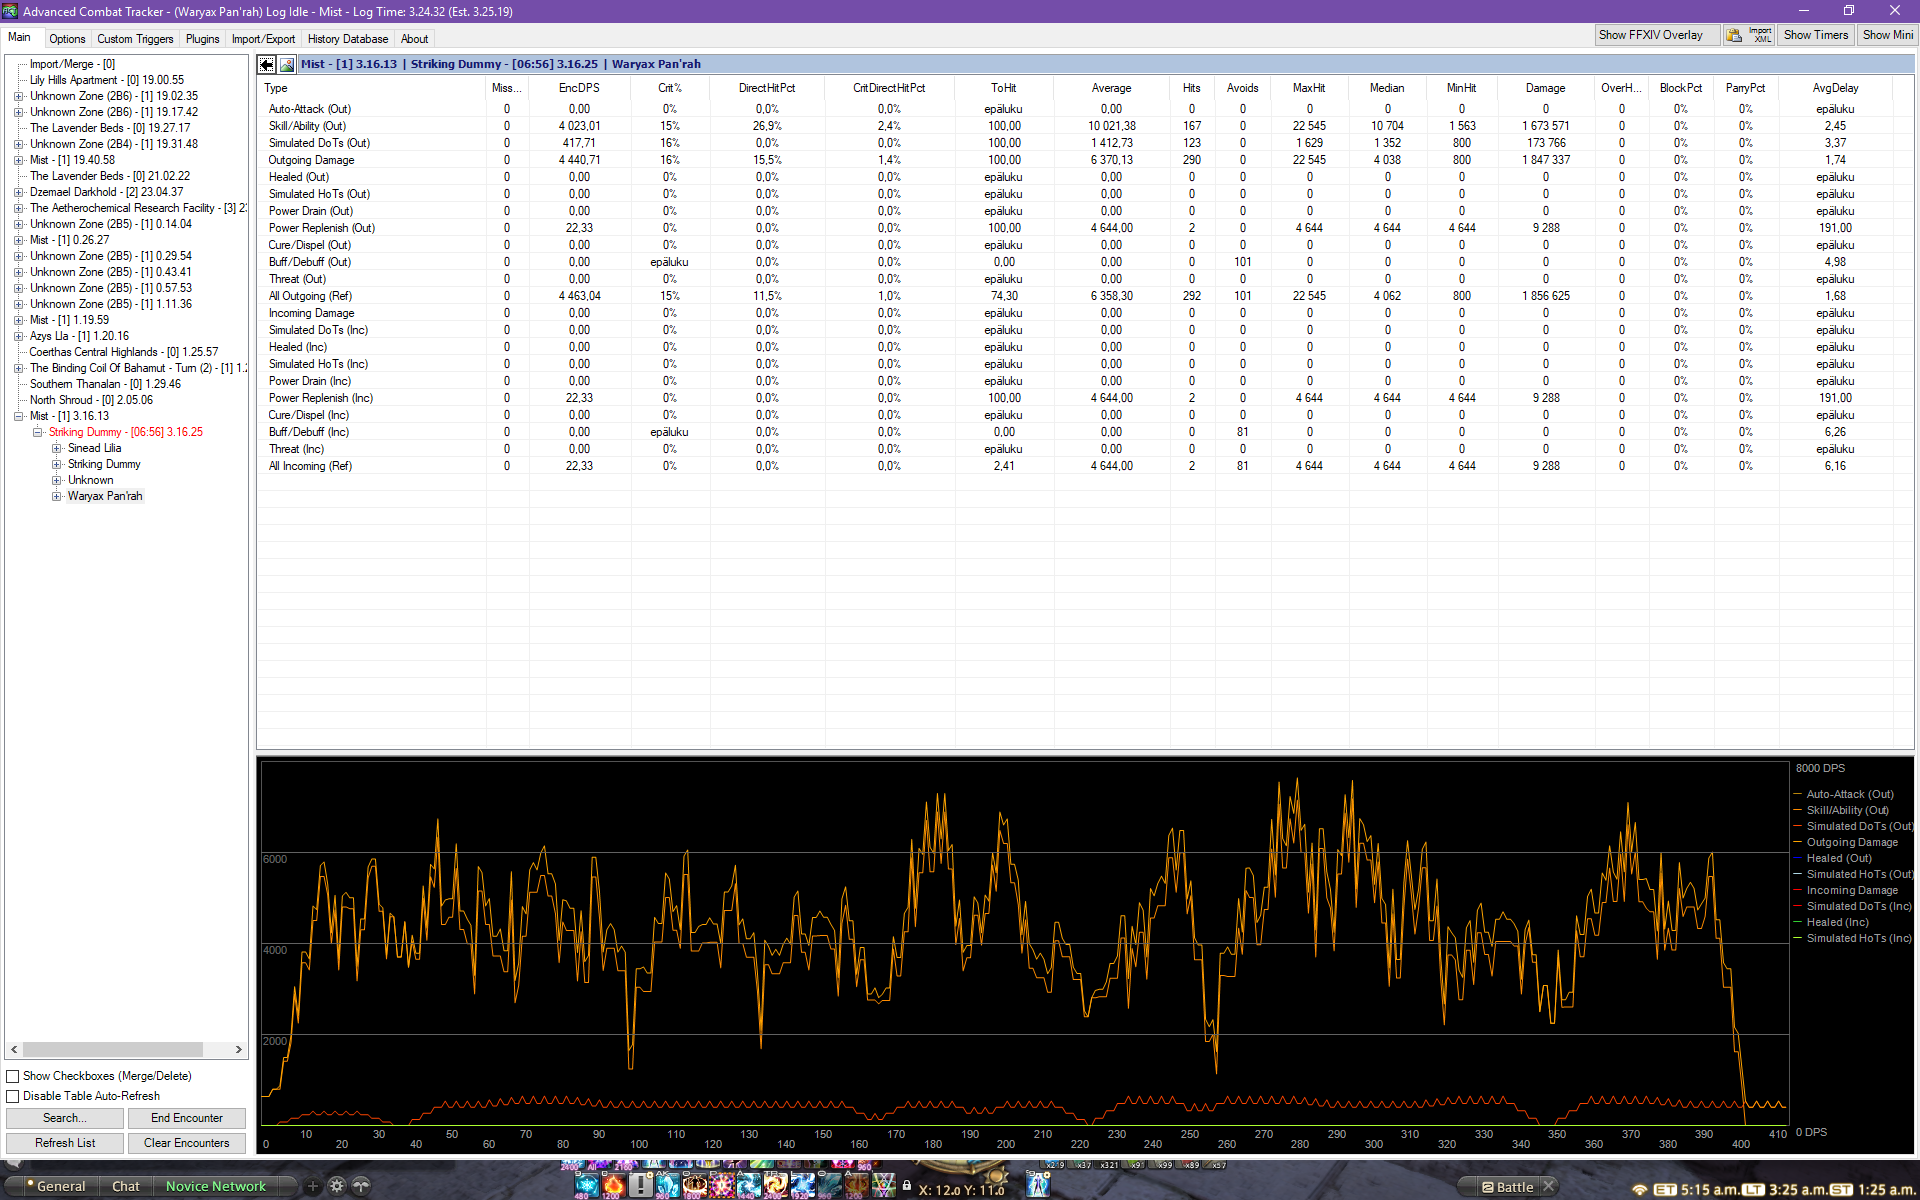The width and height of the screenshot is (1920, 1200).
Task: Enable Show Checkboxes (Merge/Delete)
Action: click(x=13, y=1076)
